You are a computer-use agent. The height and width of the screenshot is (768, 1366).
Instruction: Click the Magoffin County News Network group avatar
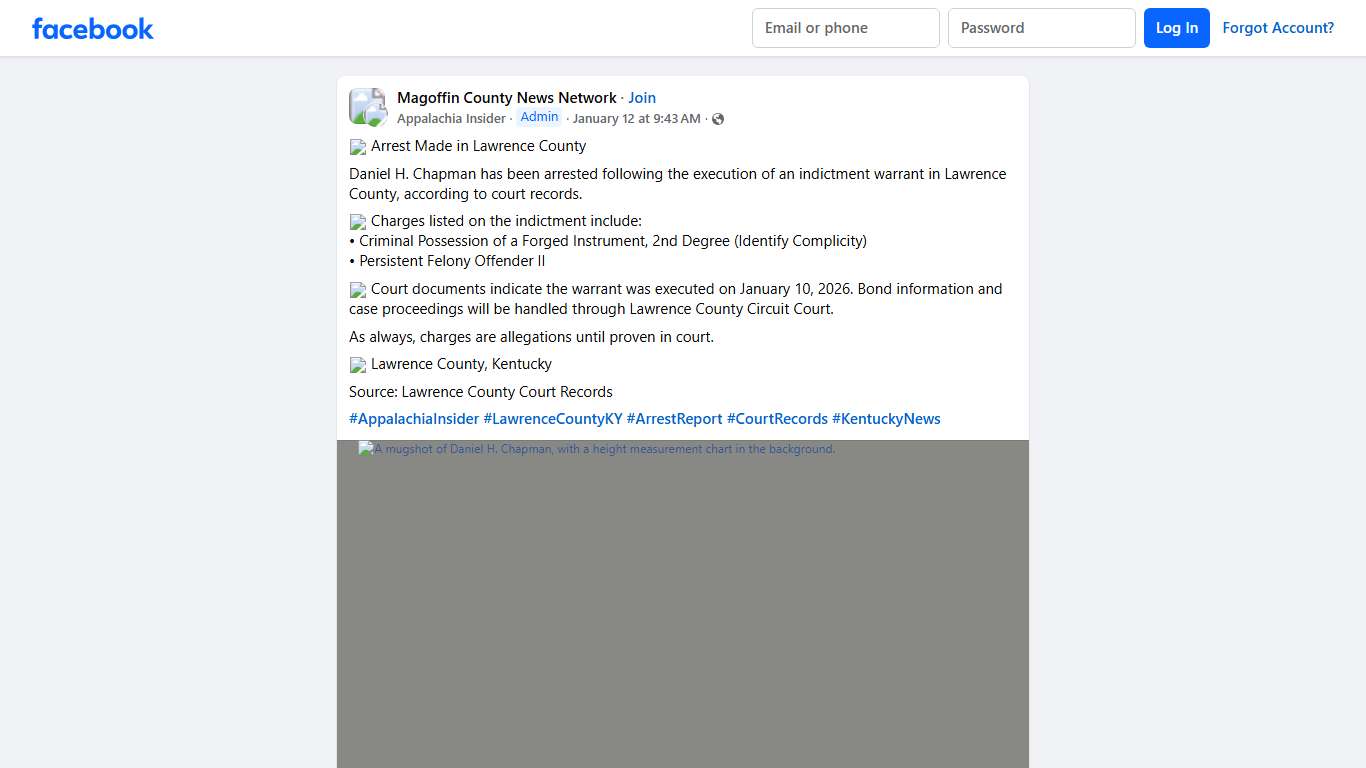[367, 105]
